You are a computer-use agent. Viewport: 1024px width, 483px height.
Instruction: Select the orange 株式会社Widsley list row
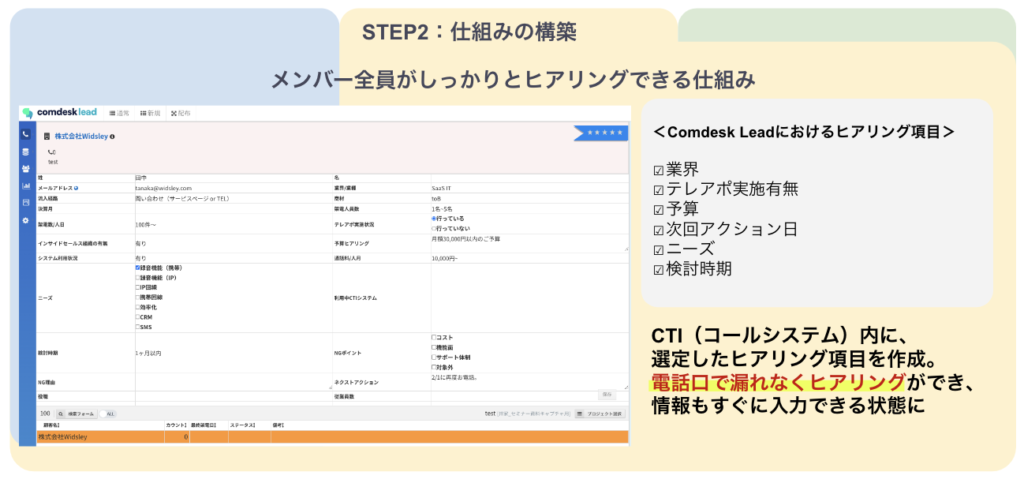[x=332, y=437]
